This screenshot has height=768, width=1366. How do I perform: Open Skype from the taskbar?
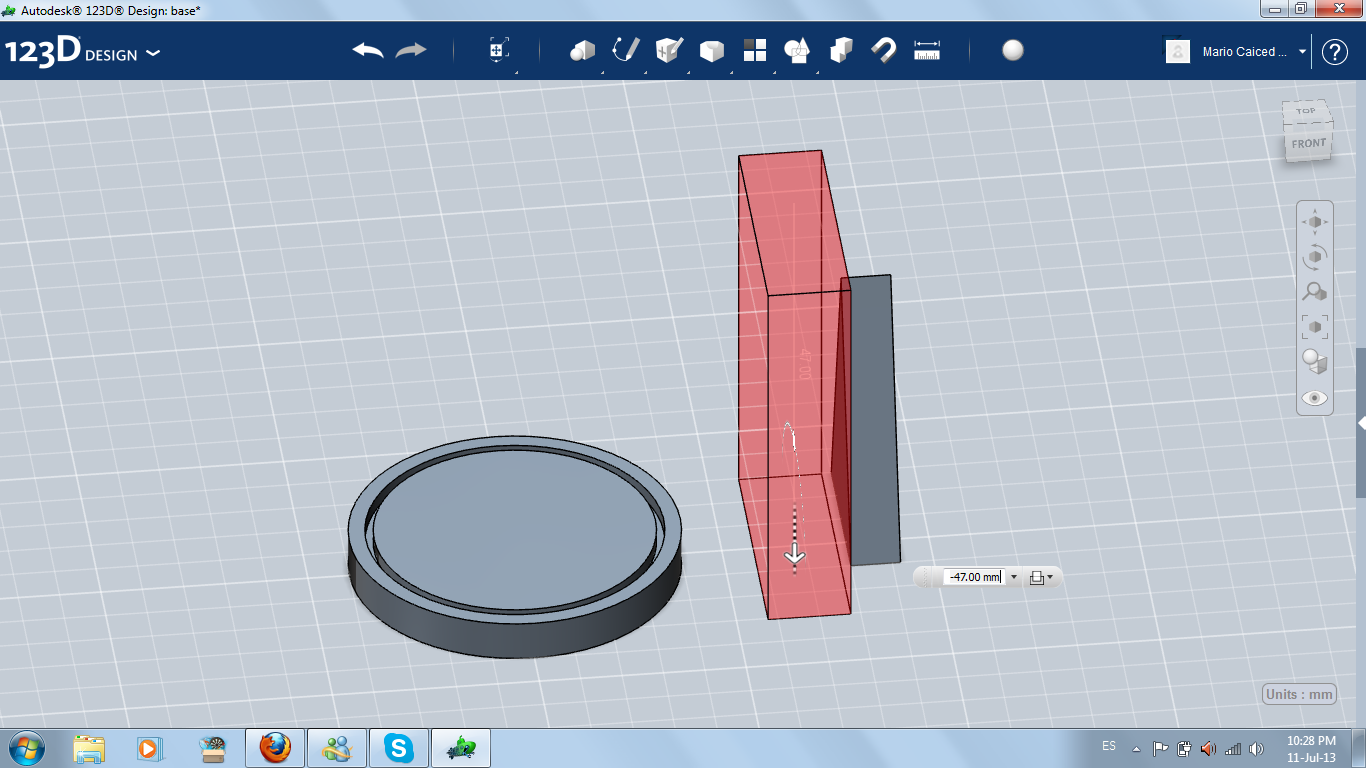400,748
